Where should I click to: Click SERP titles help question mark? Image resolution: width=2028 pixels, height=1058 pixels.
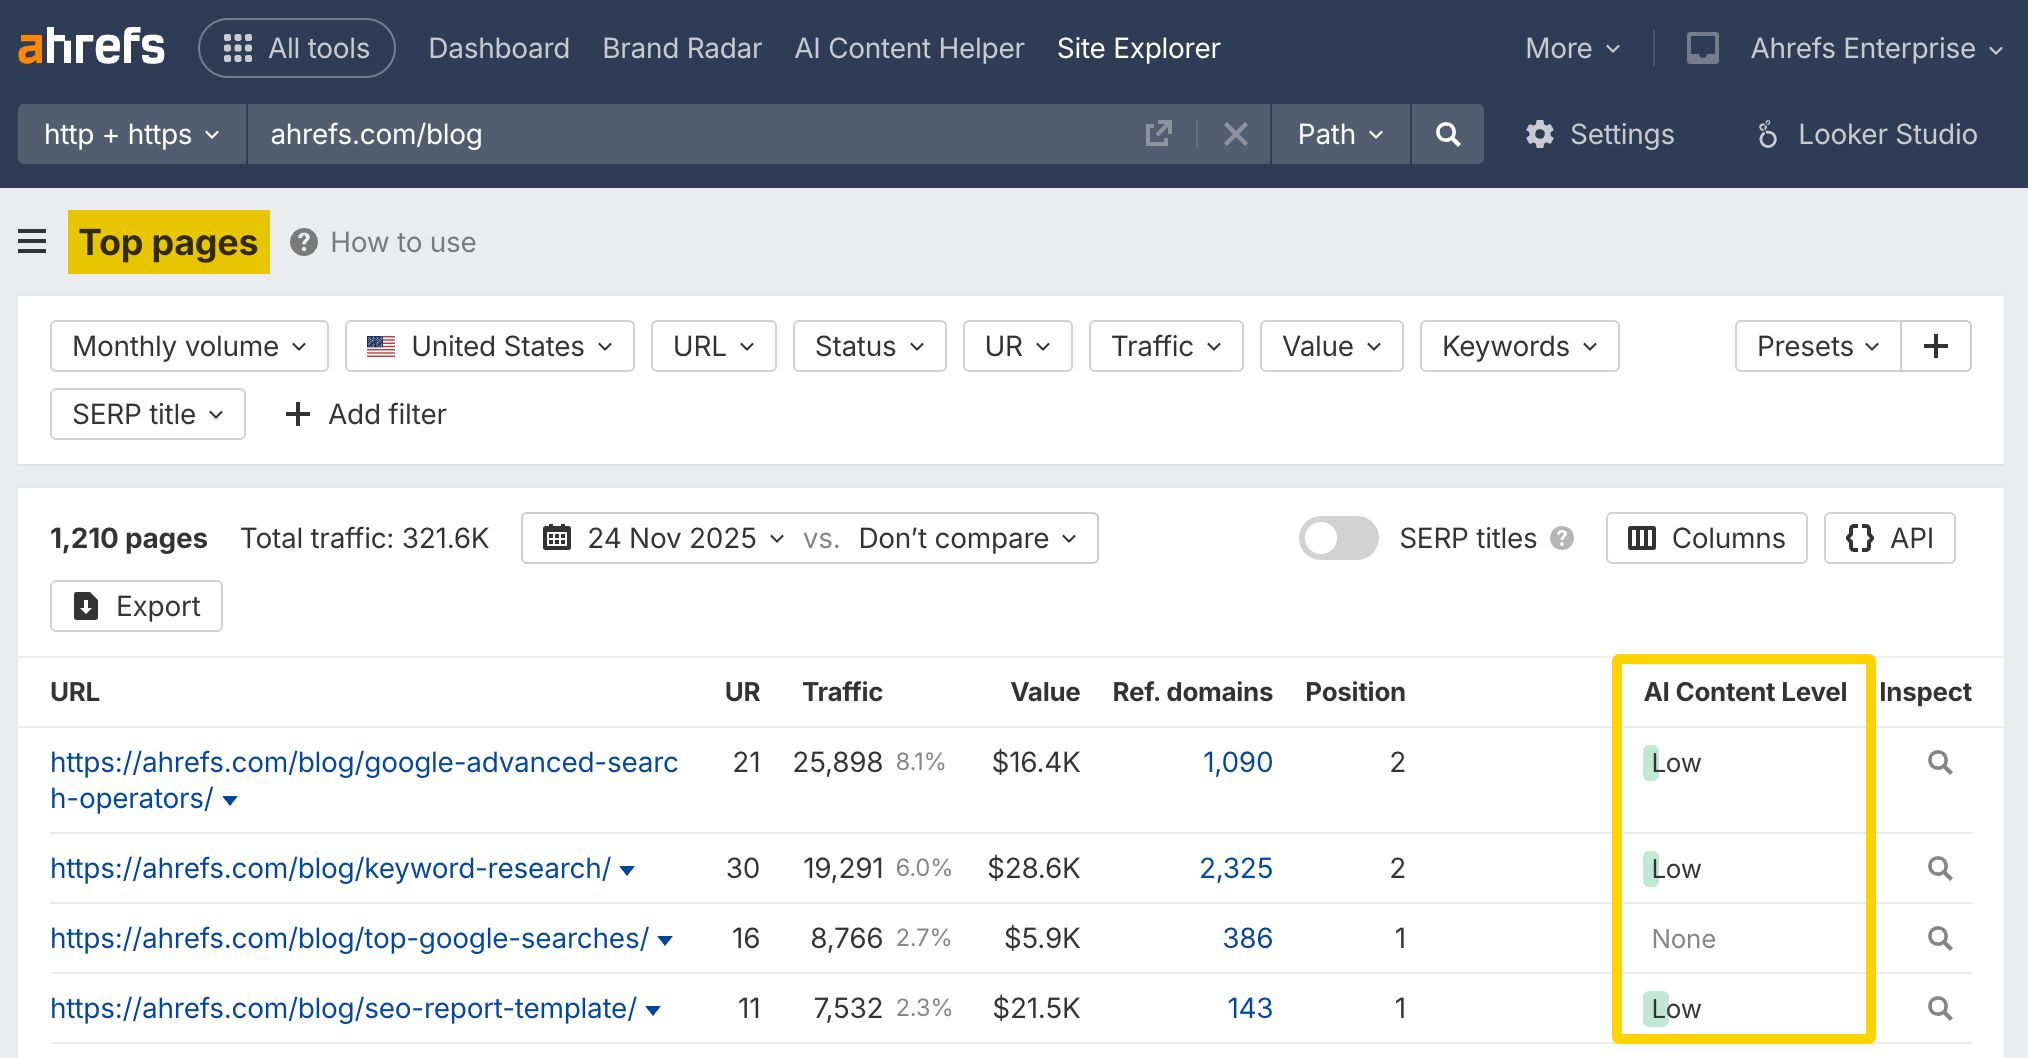pos(1562,538)
